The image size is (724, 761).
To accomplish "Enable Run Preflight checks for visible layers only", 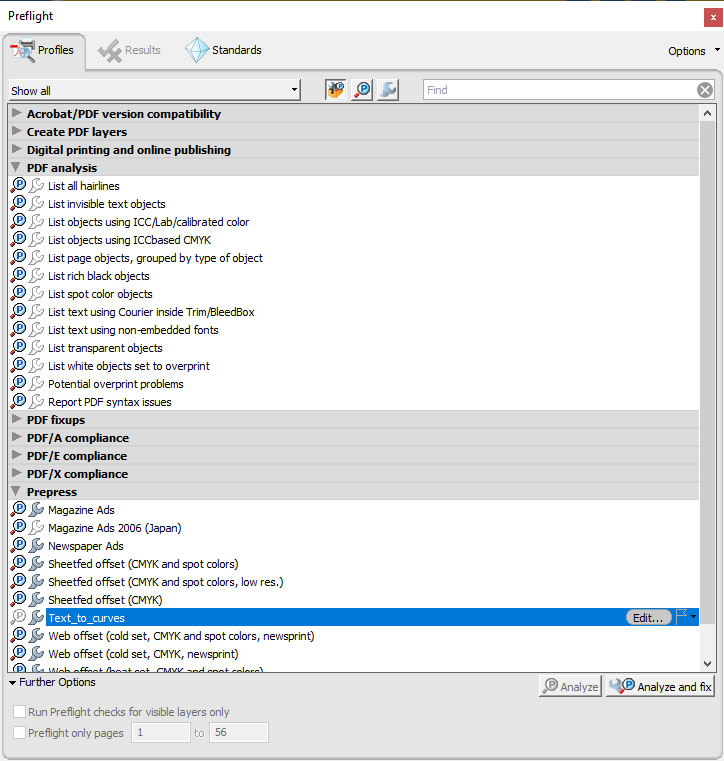I will (19, 711).
